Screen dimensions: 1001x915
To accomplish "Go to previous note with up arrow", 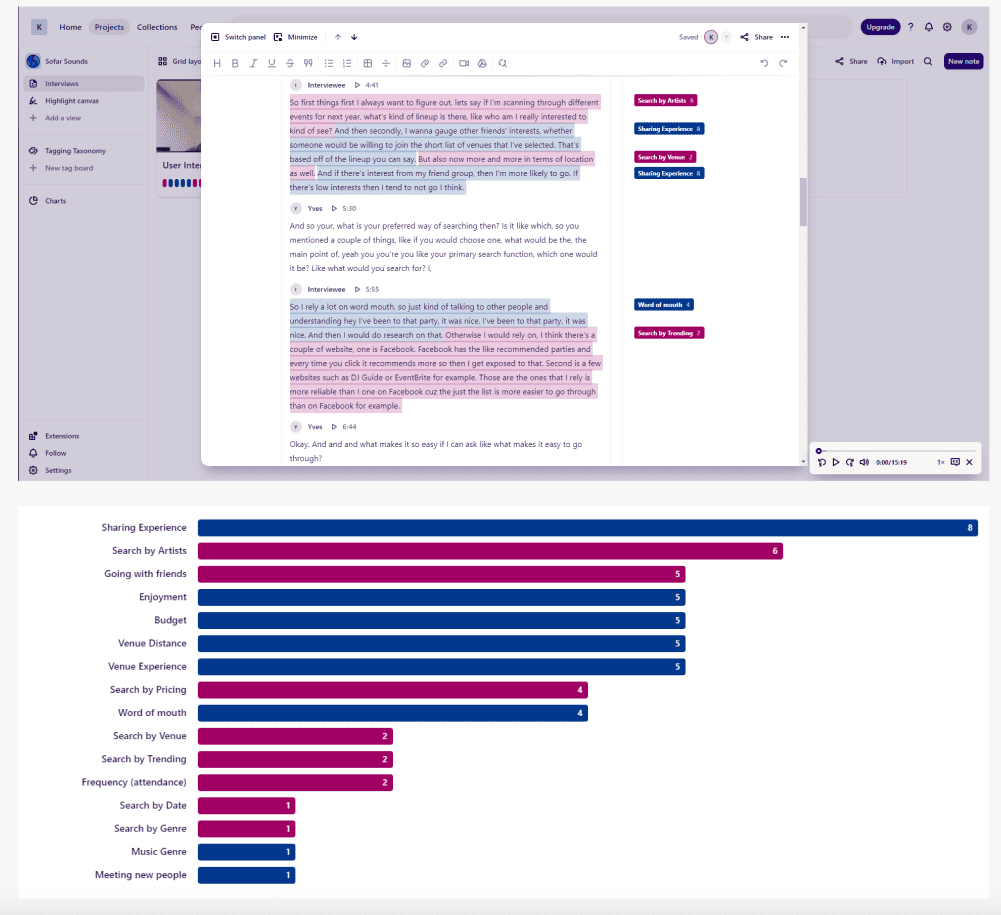I will 338,37.
